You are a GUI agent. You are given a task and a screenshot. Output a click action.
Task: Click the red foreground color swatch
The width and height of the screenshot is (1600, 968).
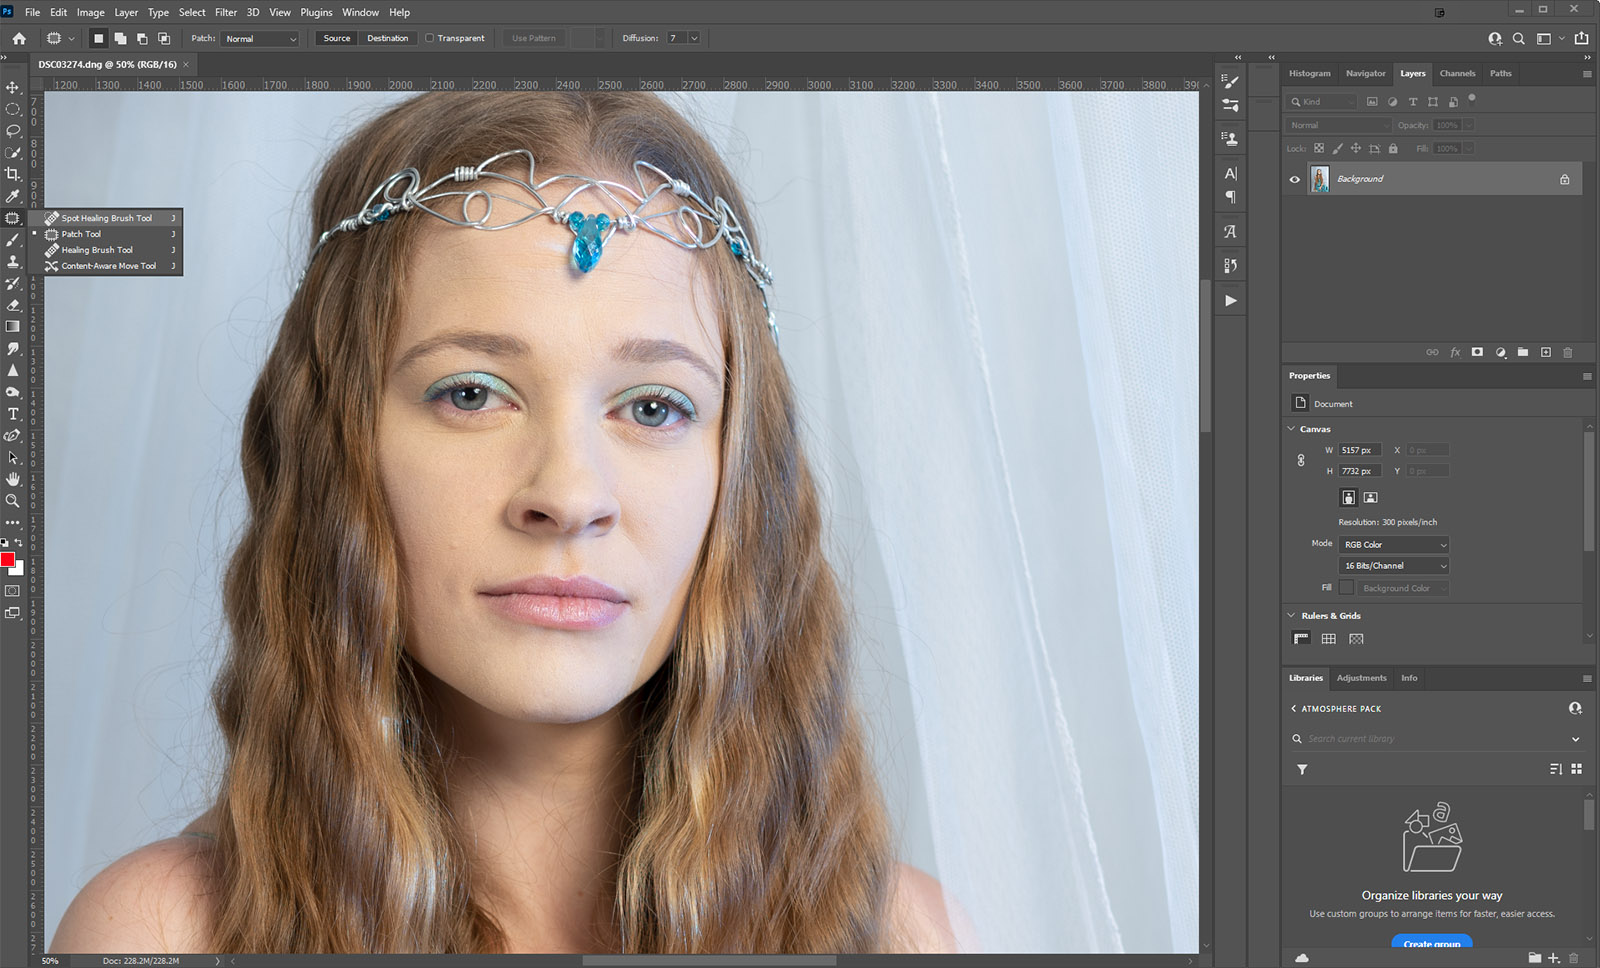tap(7, 559)
